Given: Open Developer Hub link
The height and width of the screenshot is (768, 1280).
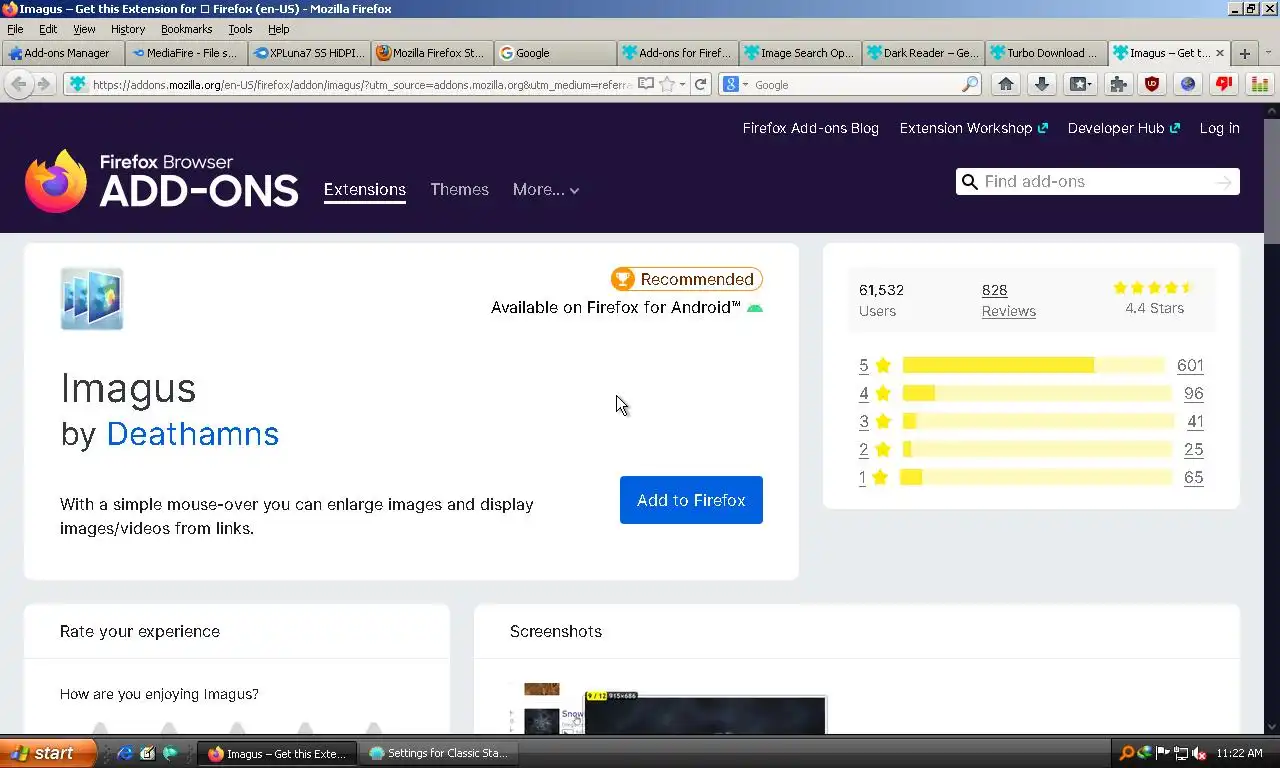Looking at the screenshot, I should [x=1123, y=128].
